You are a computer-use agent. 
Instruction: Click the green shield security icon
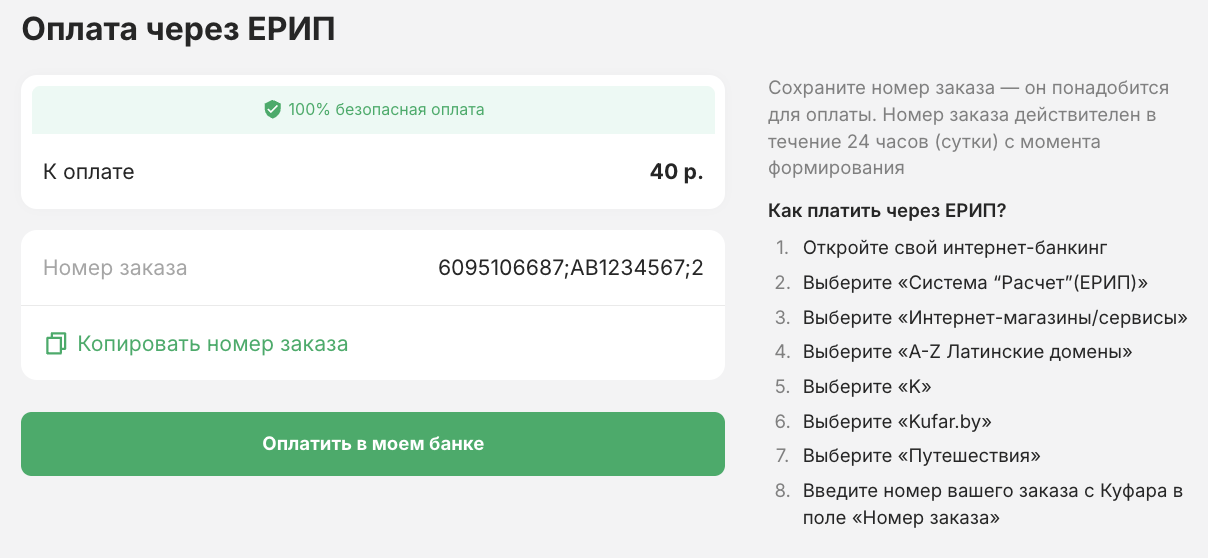[272, 109]
